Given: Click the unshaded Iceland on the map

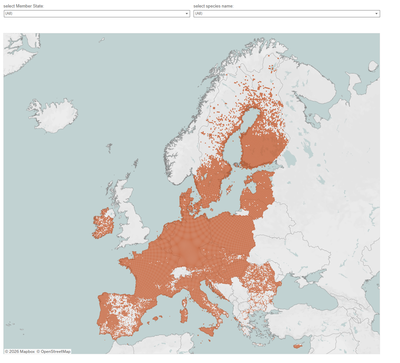Looking at the screenshot, I should (x=53, y=115).
